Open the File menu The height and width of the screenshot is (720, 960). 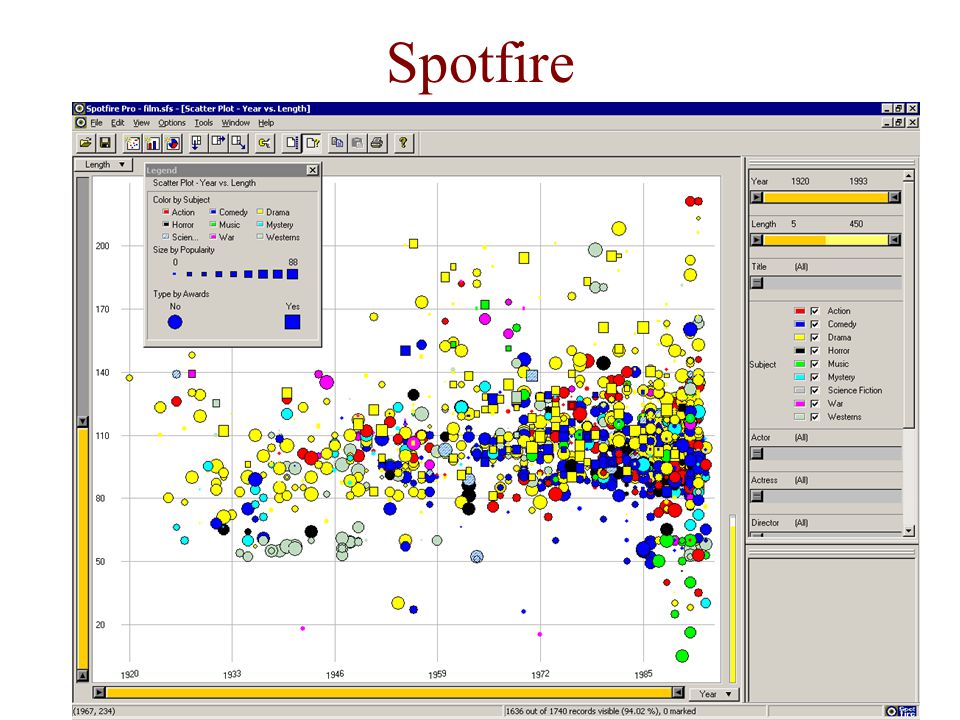(x=96, y=122)
